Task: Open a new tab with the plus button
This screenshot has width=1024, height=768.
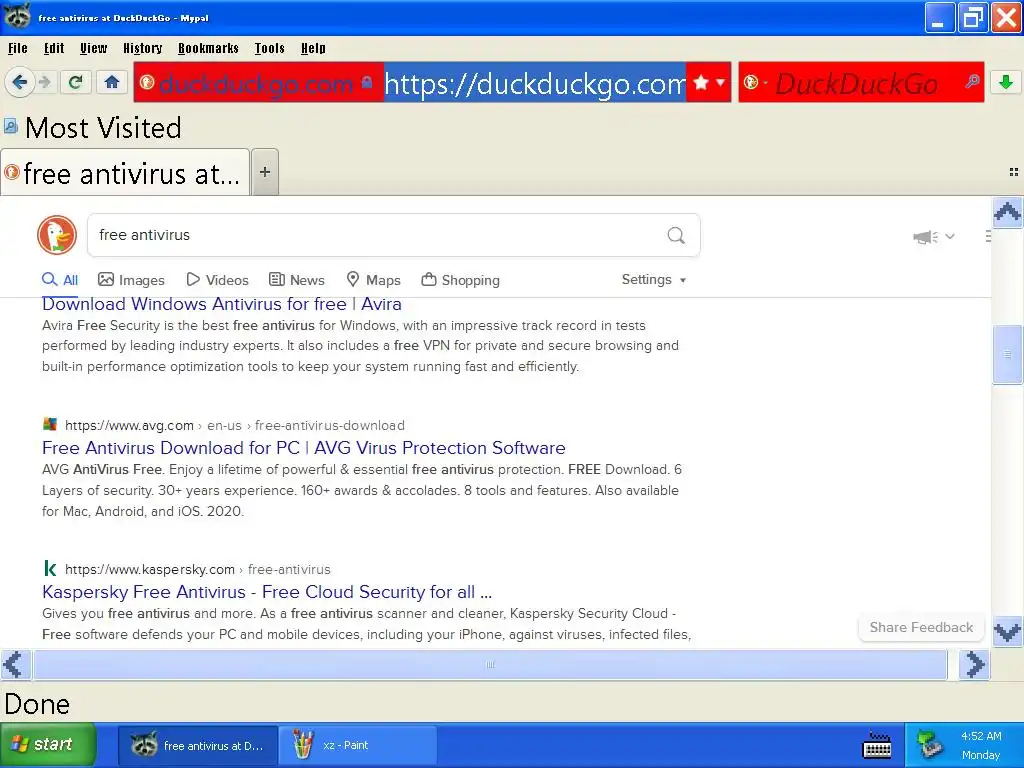Action: click(x=264, y=172)
